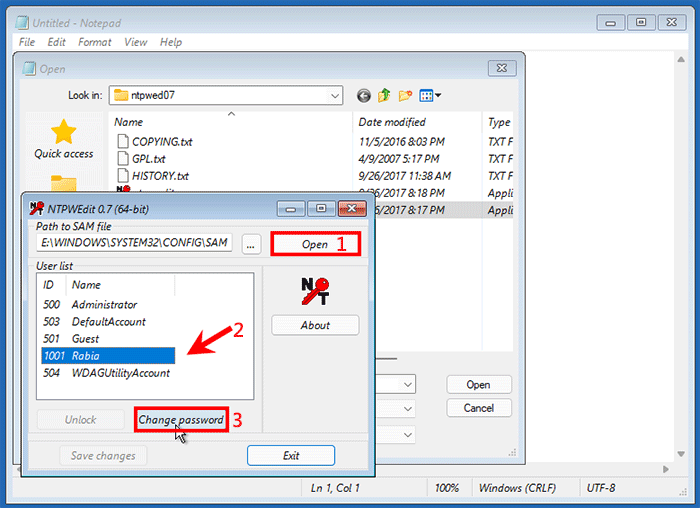Image resolution: width=700 pixels, height=508 pixels.
Task: Click Change password button
Action: pyautogui.click(x=181, y=420)
